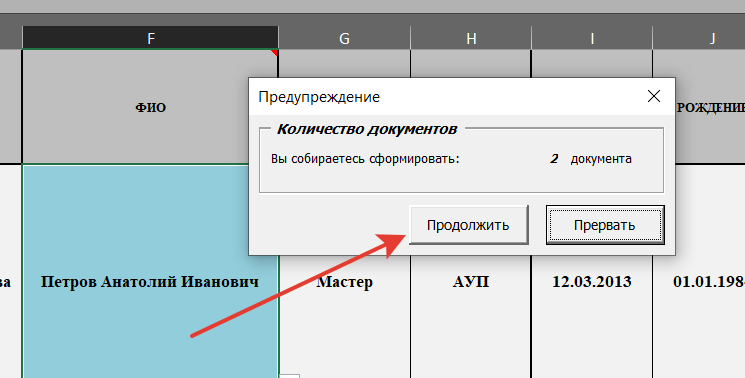Select column F header
745x378 pixels.
point(150,38)
